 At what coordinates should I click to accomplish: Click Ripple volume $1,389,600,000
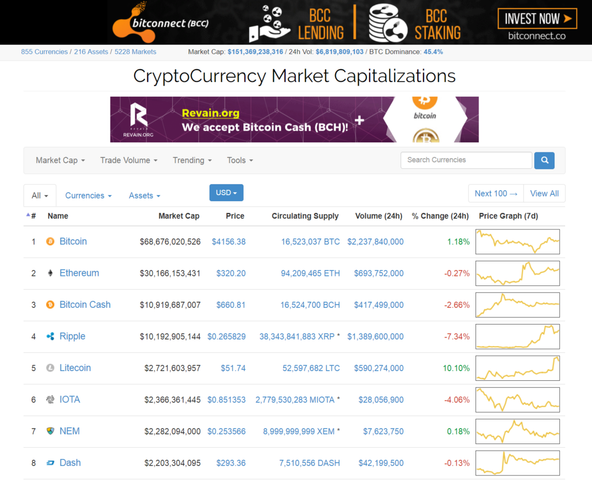pos(375,336)
